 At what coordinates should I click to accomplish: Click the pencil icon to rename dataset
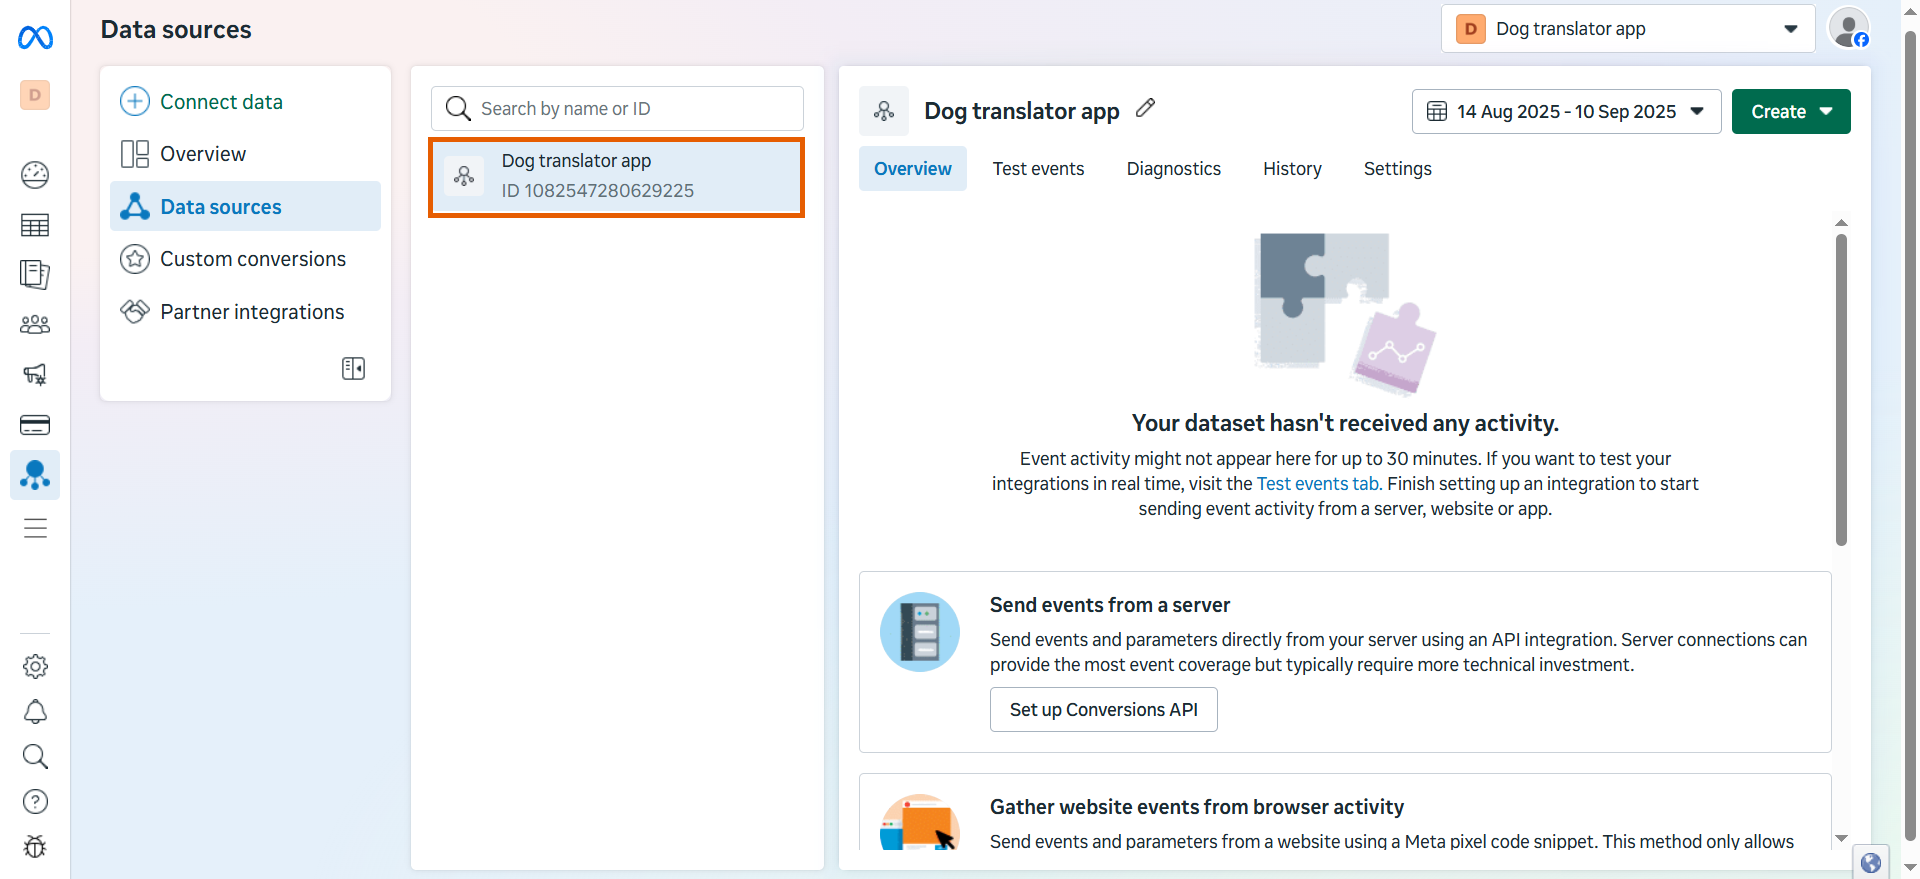1146,108
